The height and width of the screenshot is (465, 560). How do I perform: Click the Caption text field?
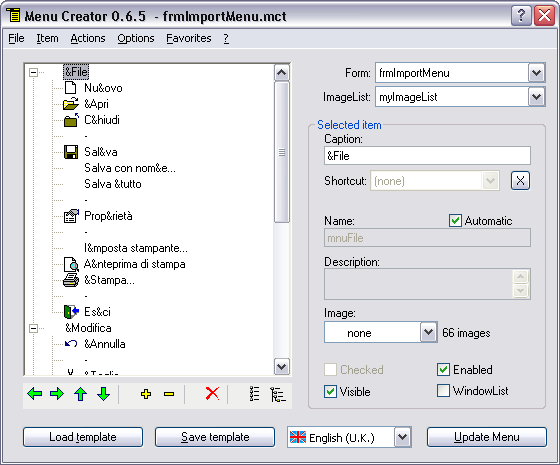click(427, 156)
